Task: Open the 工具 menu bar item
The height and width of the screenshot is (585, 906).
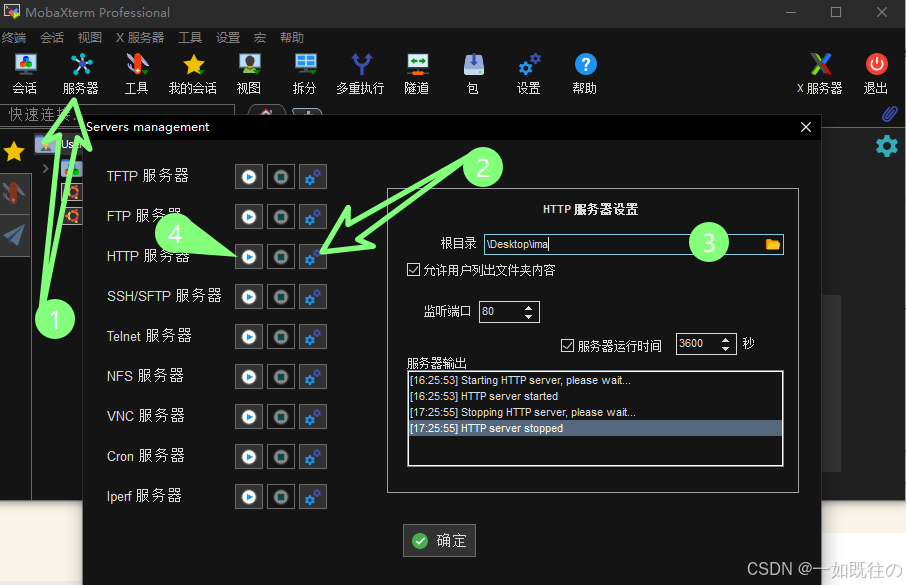Action: pyautogui.click(x=190, y=38)
